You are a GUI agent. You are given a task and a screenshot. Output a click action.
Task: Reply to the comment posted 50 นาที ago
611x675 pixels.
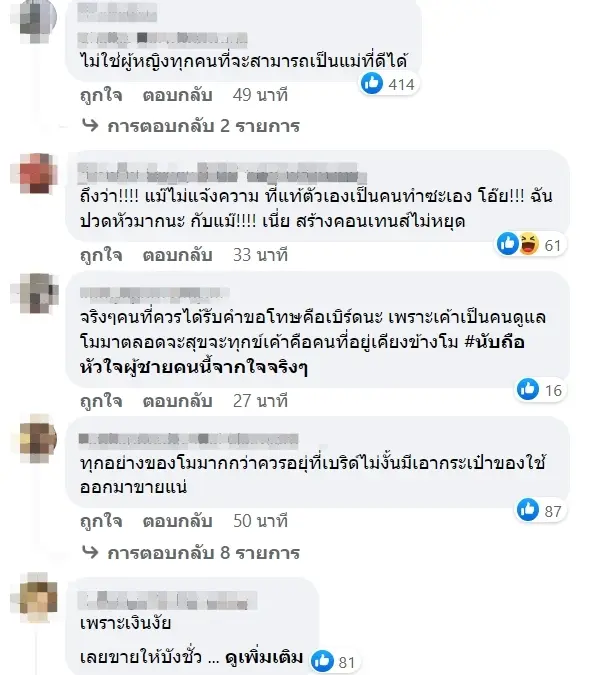click(177, 521)
